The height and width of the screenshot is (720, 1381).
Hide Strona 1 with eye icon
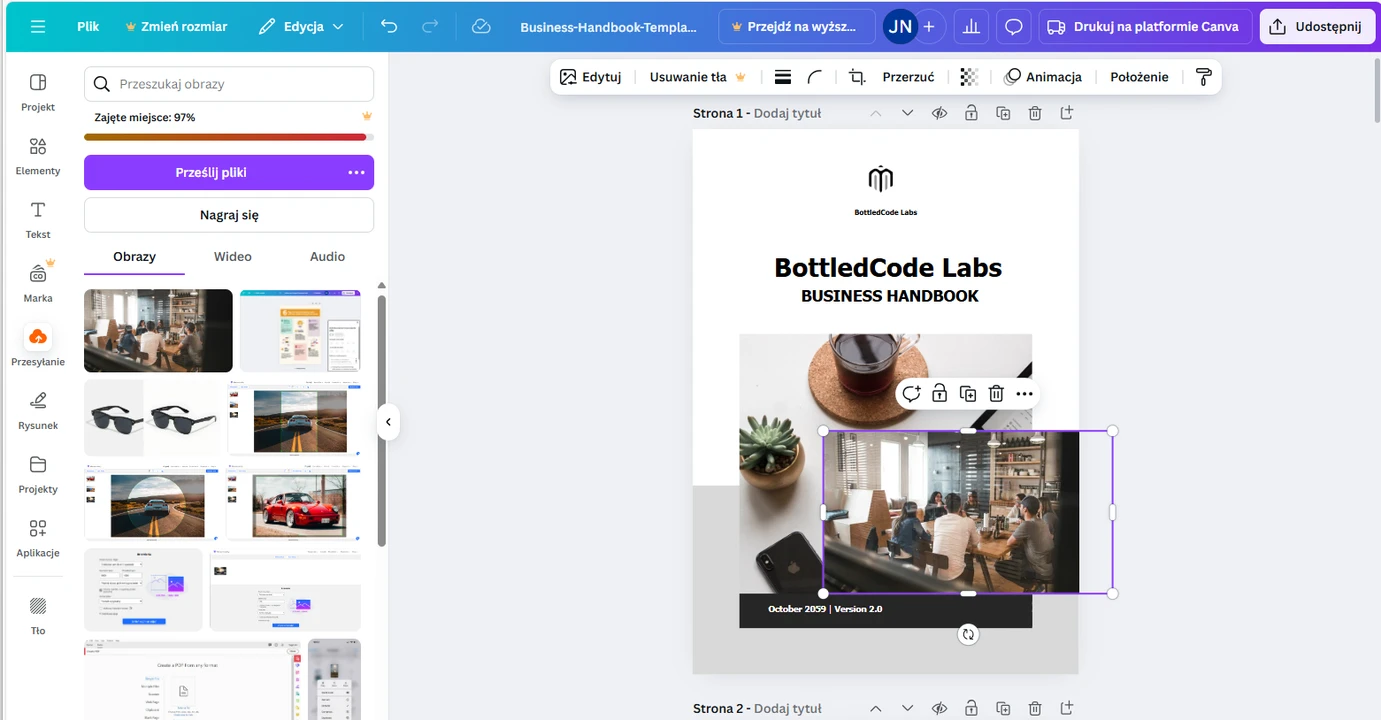click(x=939, y=113)
